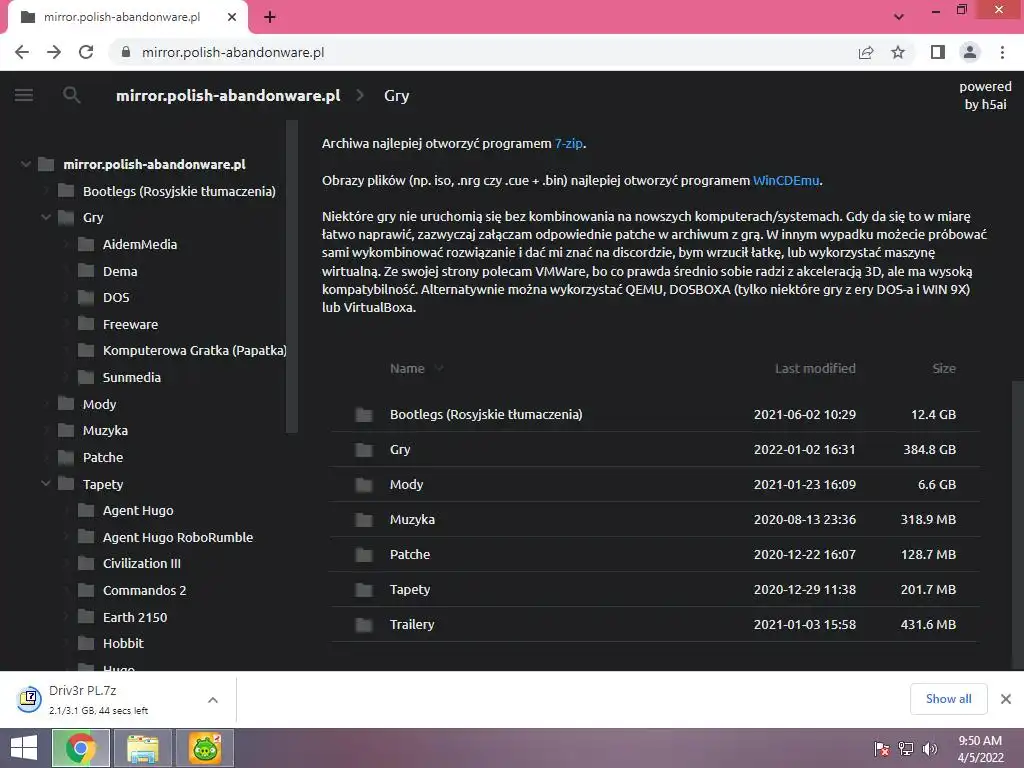1024x768 pixels.
Task: Open a new browser tab
Action: click(x=270, y=17)
